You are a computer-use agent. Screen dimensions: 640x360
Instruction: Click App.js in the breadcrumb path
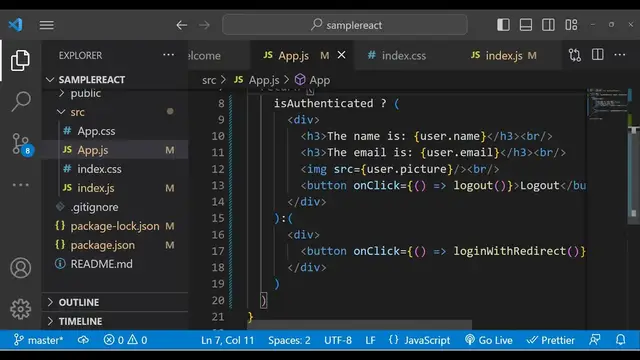[264, 80]
